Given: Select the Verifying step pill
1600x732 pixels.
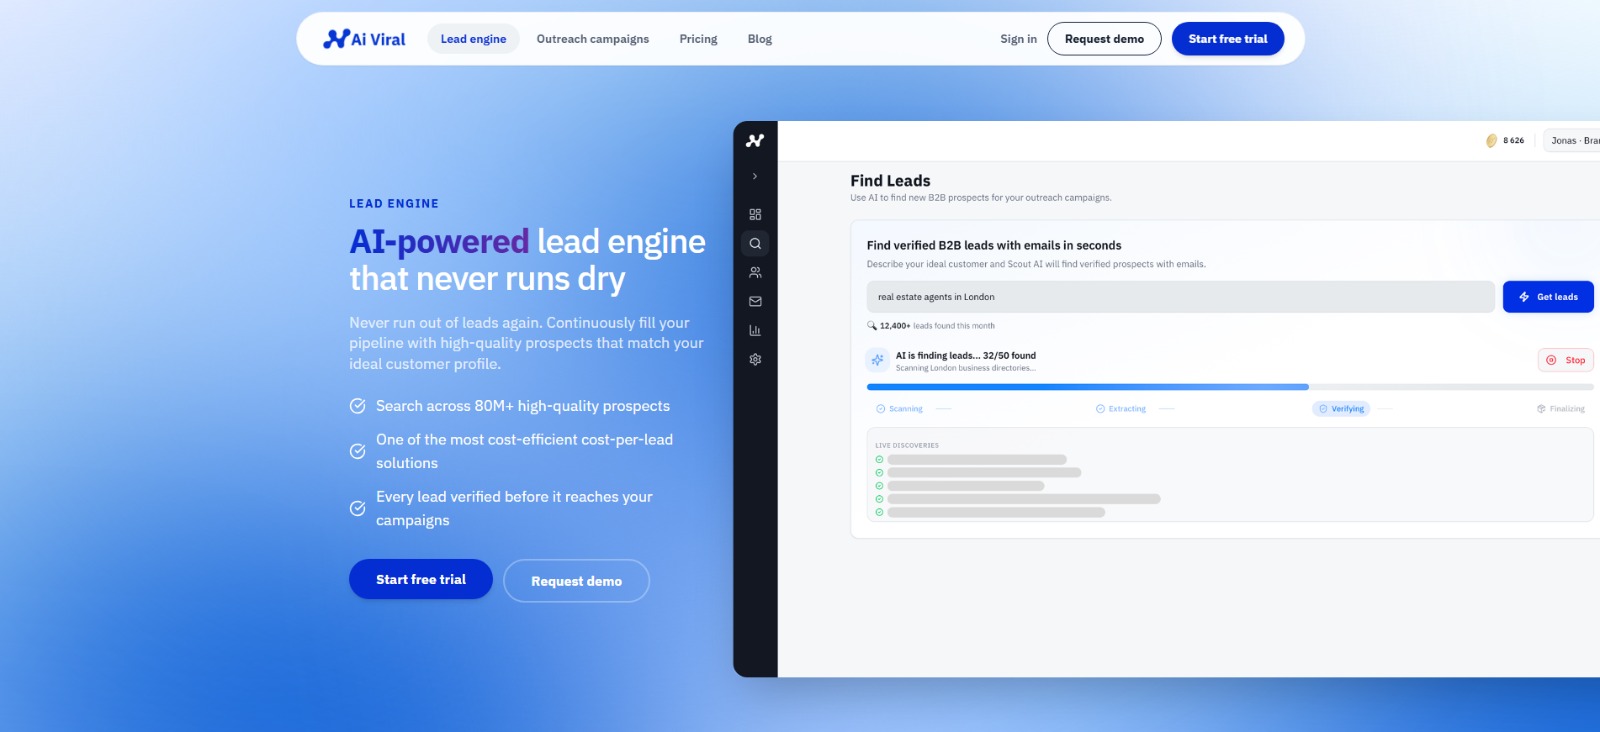Looking at the screenshot, I should [1341, 409].
